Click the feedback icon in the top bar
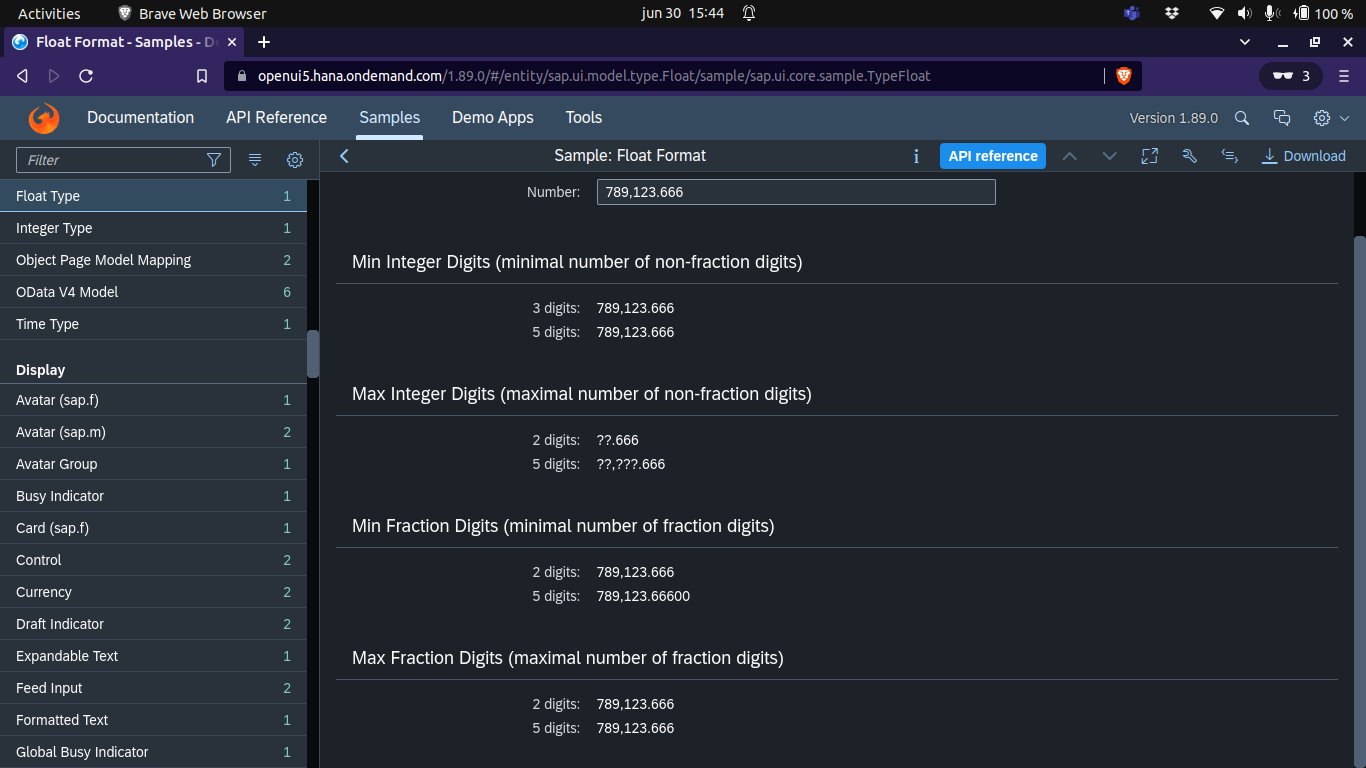The image size is (1366, 768). (1282, 117)
